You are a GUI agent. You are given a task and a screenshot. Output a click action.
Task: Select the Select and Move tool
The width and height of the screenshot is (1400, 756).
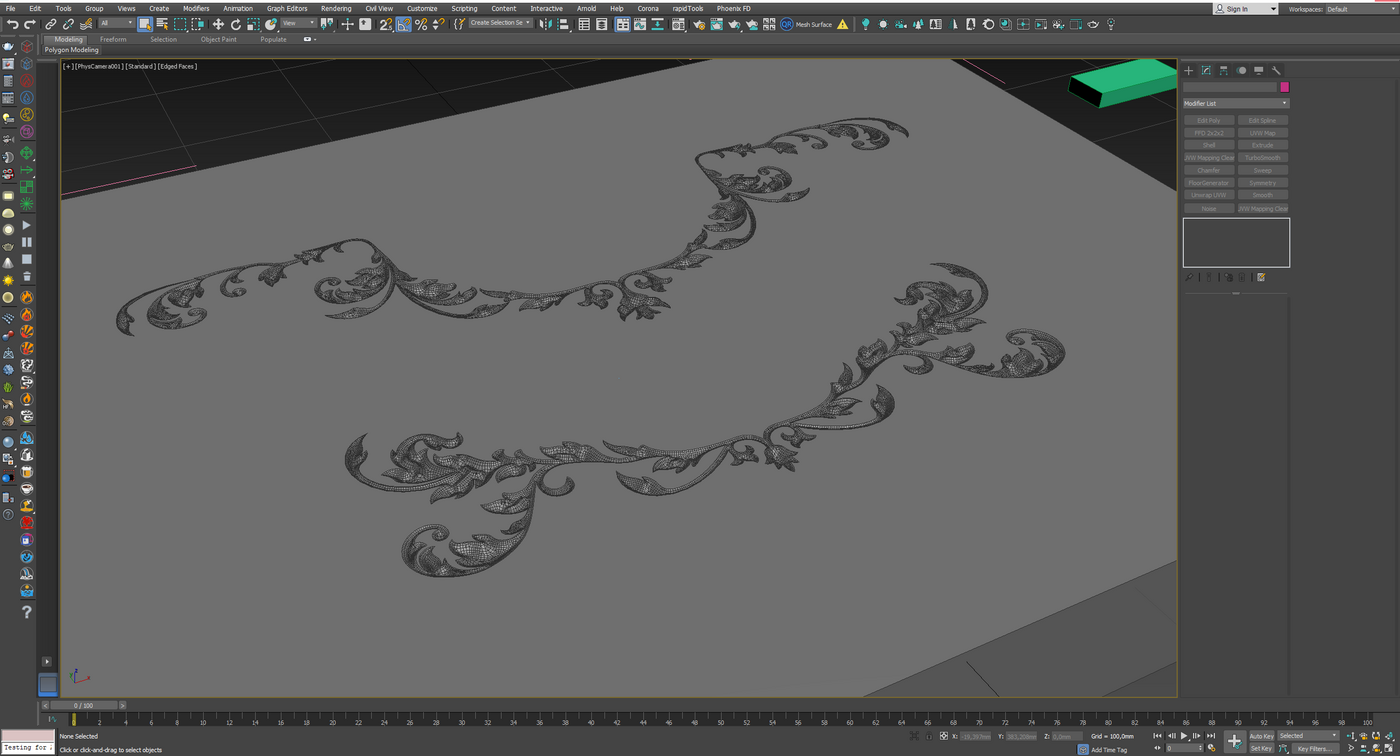coord(217,24)
